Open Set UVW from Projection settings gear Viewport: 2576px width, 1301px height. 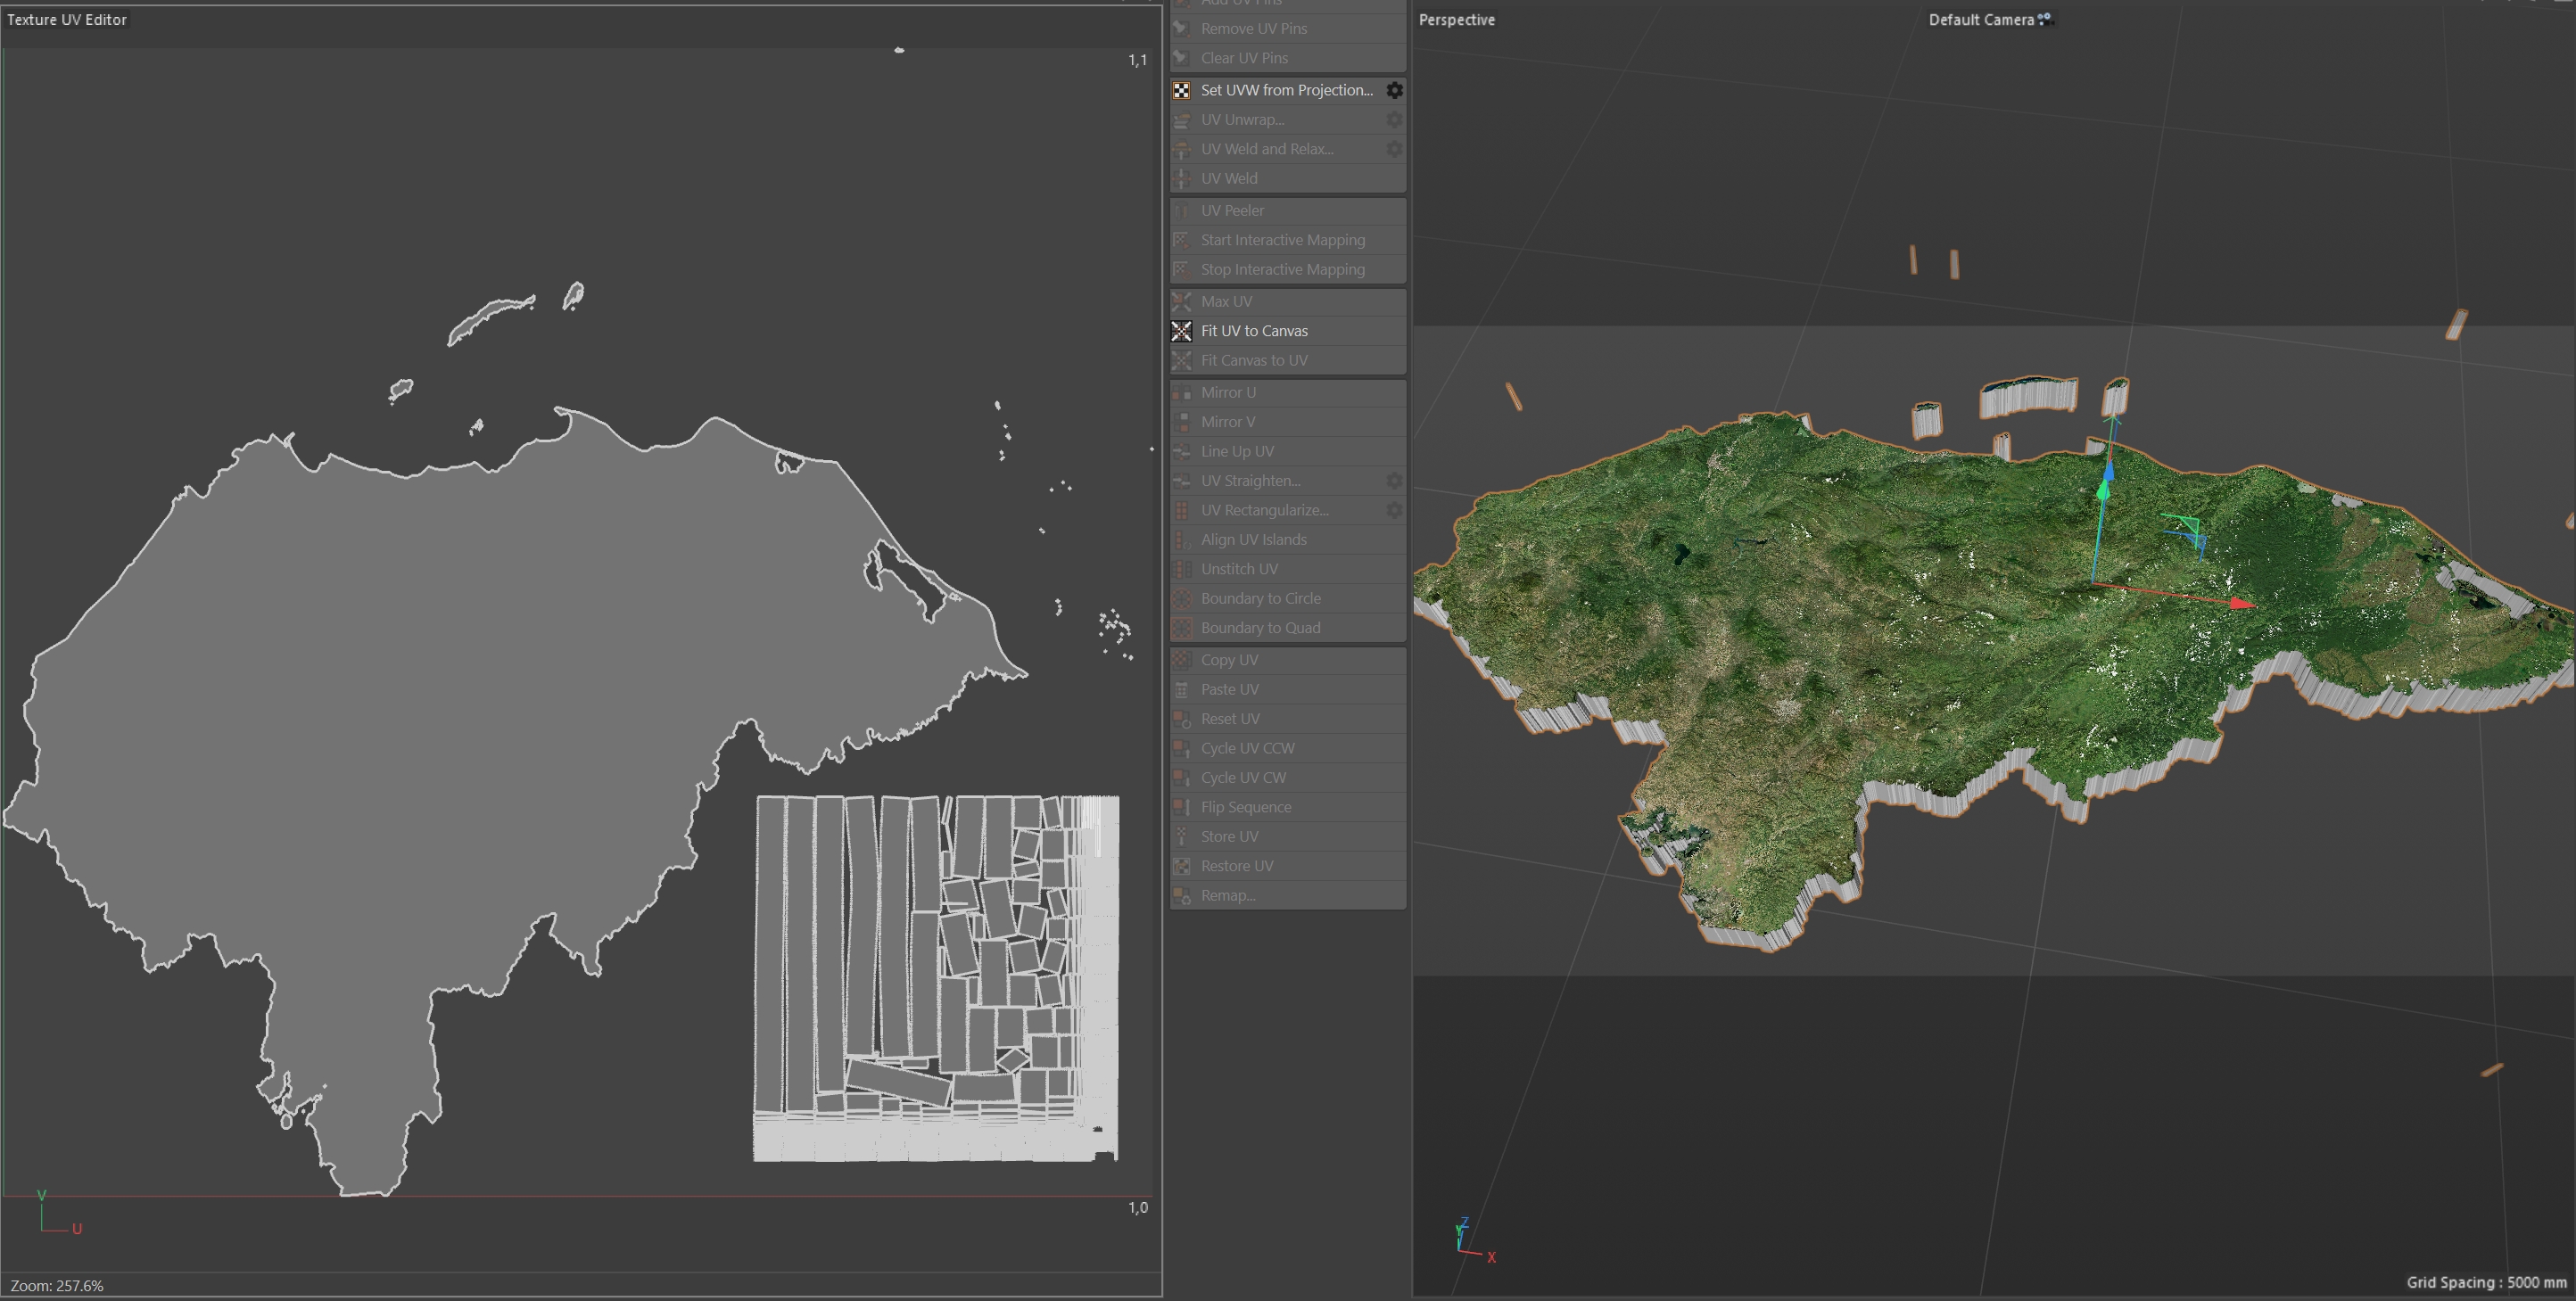pos(1394,90)
